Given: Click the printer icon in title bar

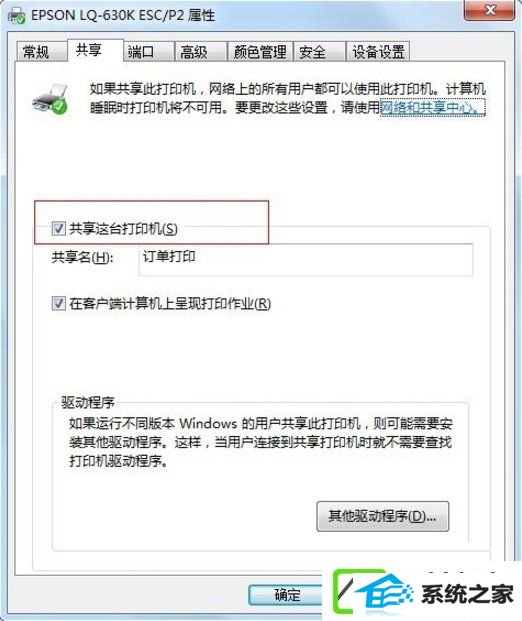Looking at the screenshot, I should (17, 16).
